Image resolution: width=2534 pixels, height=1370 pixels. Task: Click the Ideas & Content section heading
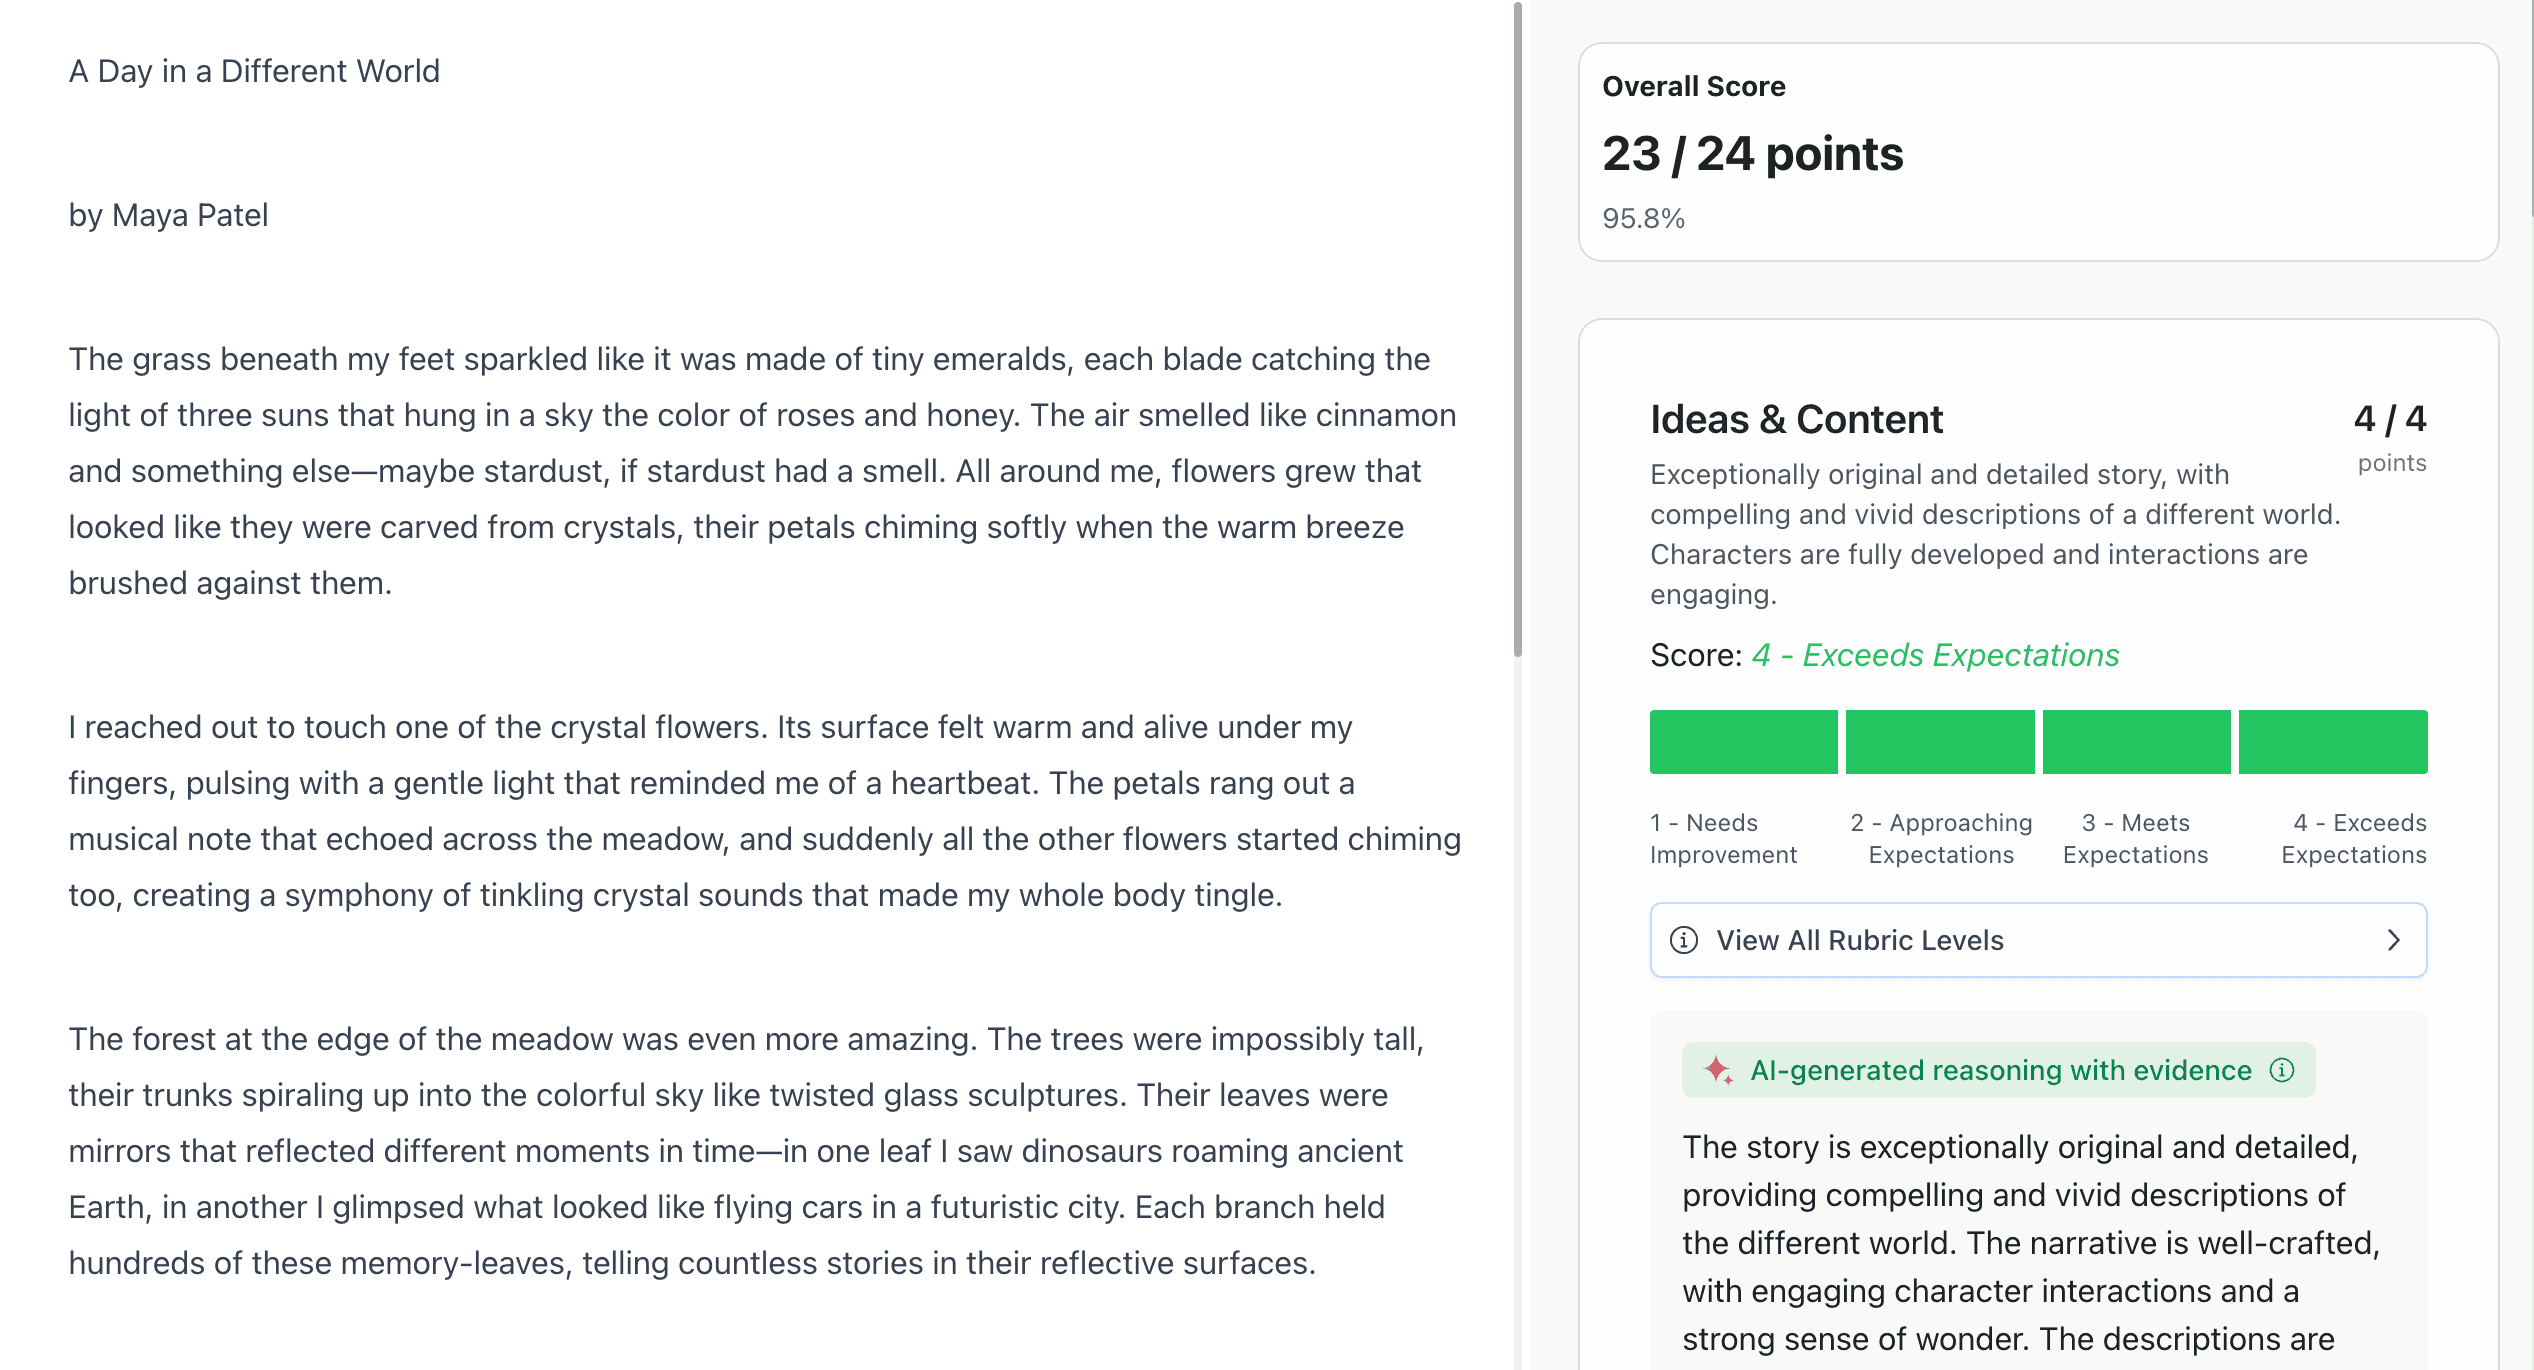tap(1796, 419)
